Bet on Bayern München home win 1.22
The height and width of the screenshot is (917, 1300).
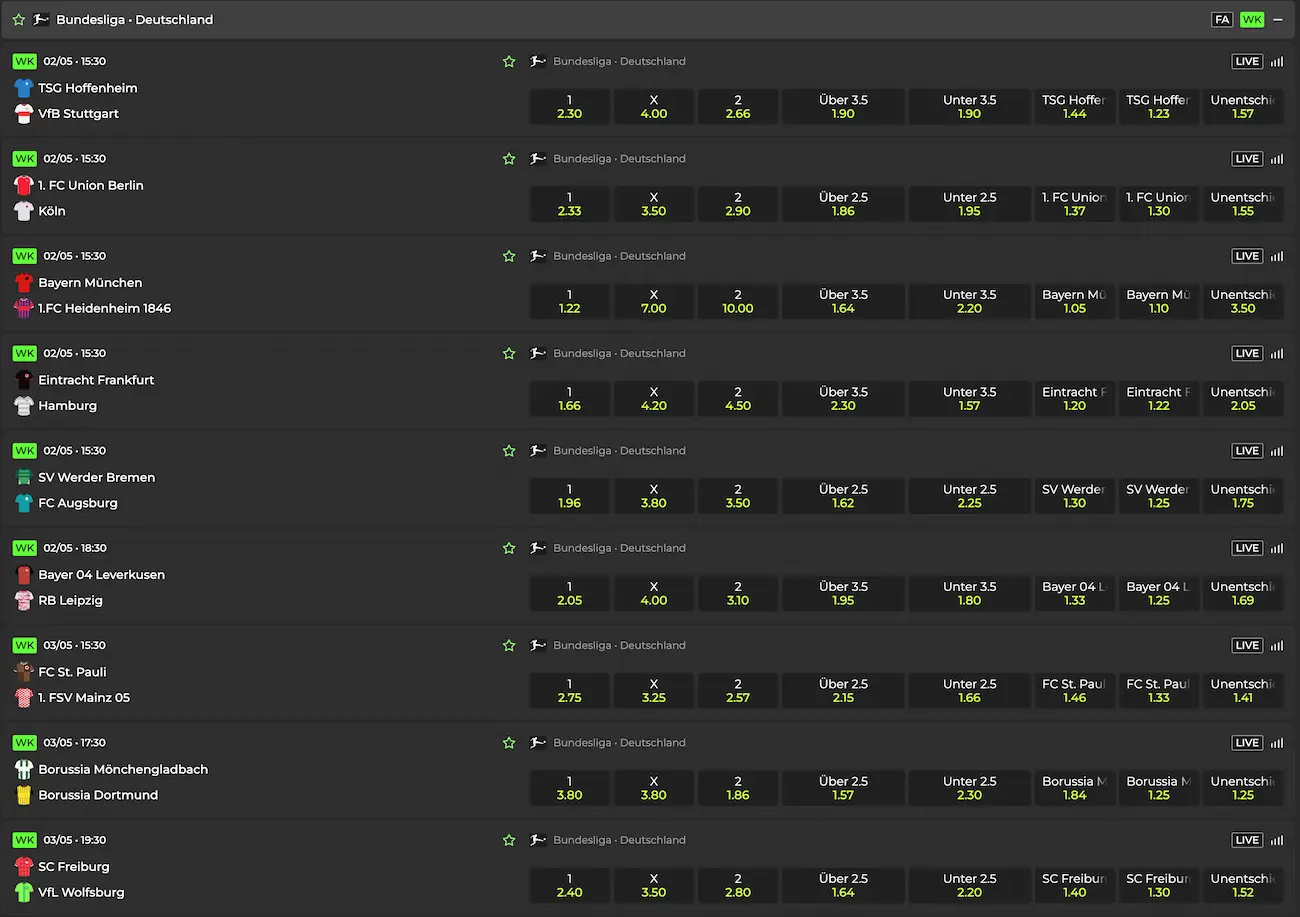point(569,301)
